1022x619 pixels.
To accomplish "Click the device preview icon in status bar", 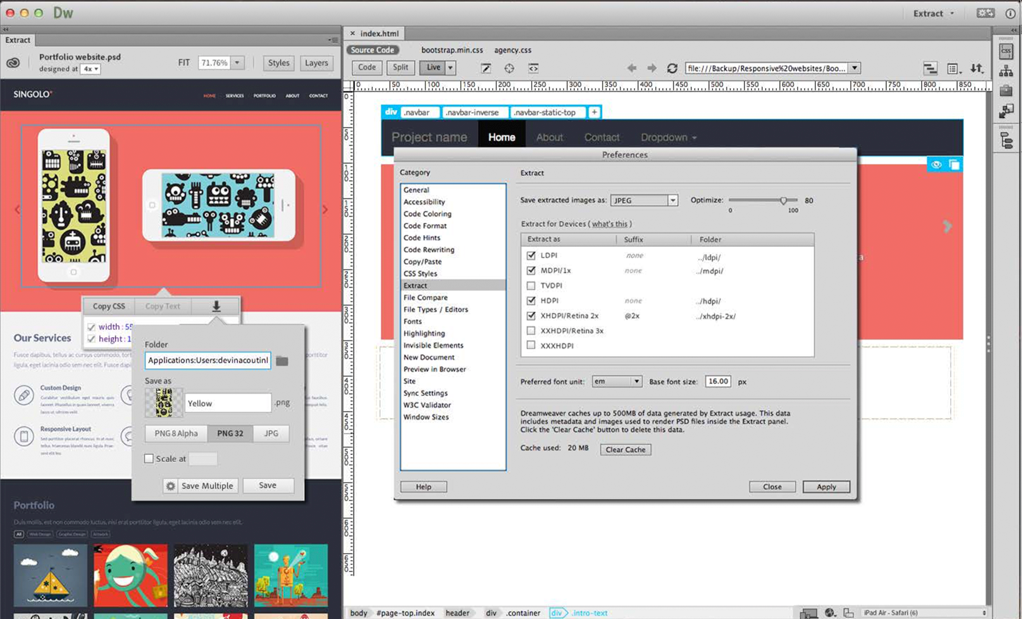I will tap(809, 612).
